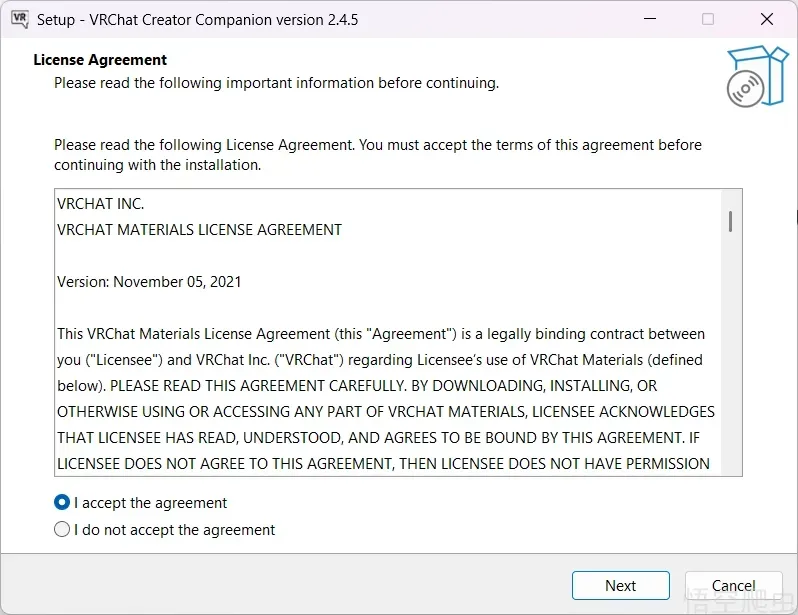Cancel the installation

(733, 586)
